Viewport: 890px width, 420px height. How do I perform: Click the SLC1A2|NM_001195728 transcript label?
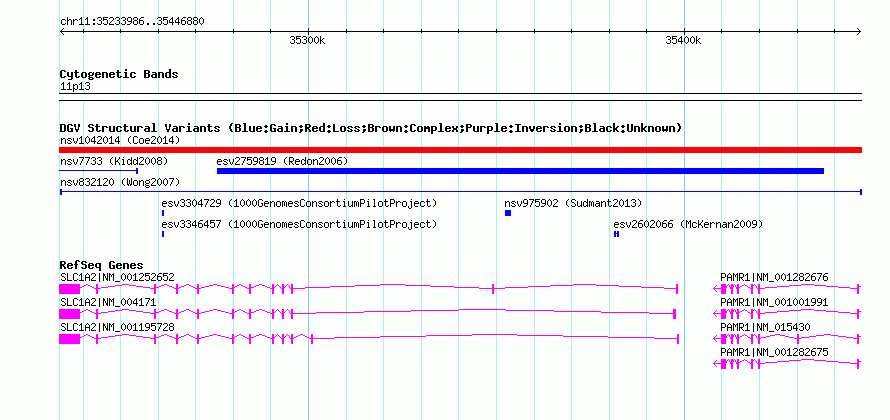pos(117,327)
